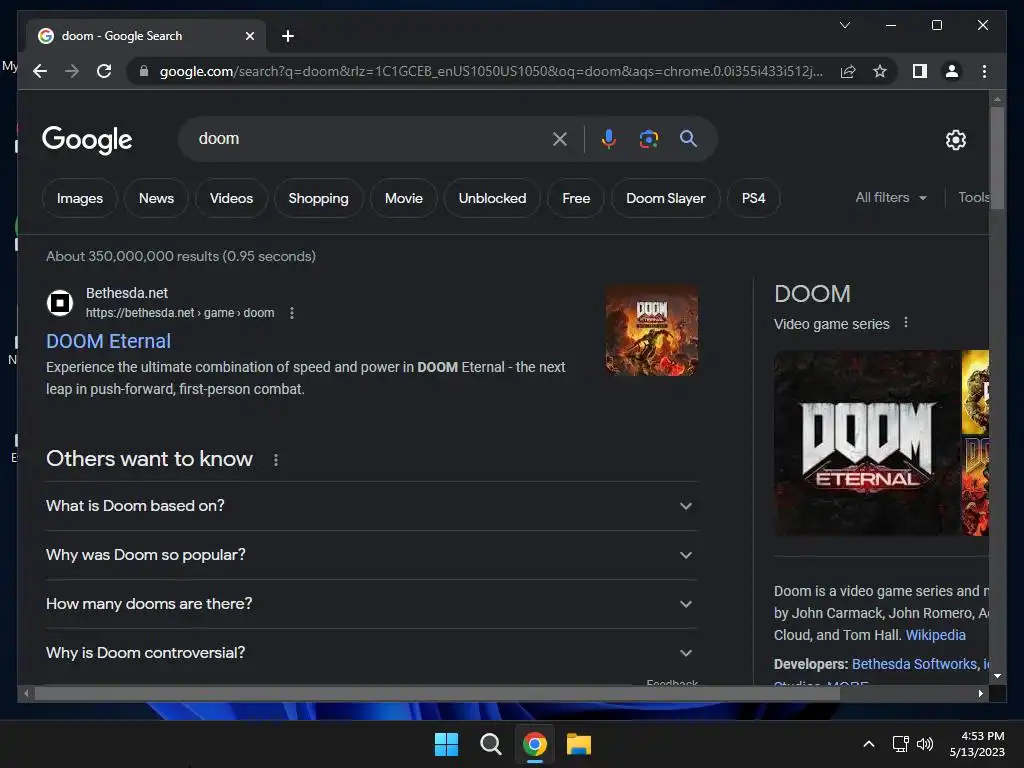Viewport: 1024px width, 768px height.
Task: Search by image with Google Lens
Action: pyautogui.click(x=648, y=138)
